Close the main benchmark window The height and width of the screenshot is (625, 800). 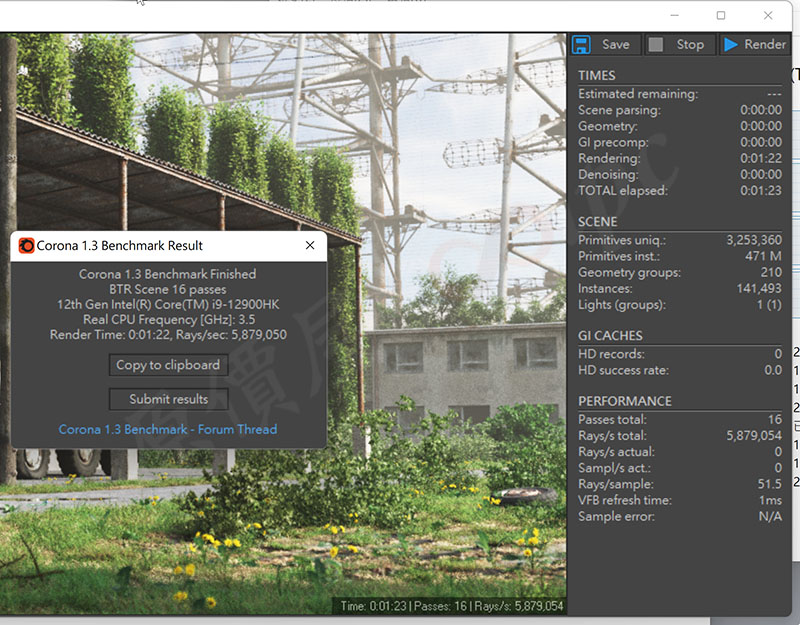coord(768,15)
